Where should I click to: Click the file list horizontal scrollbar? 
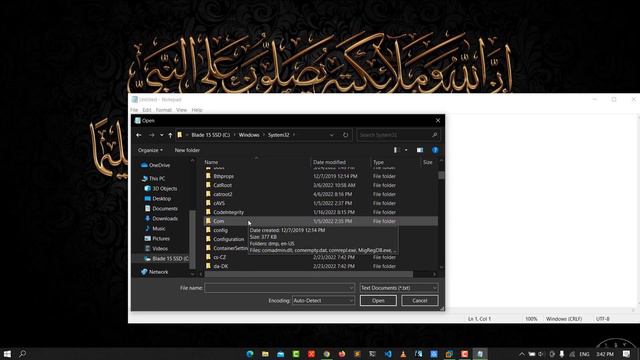pos(309,274)
